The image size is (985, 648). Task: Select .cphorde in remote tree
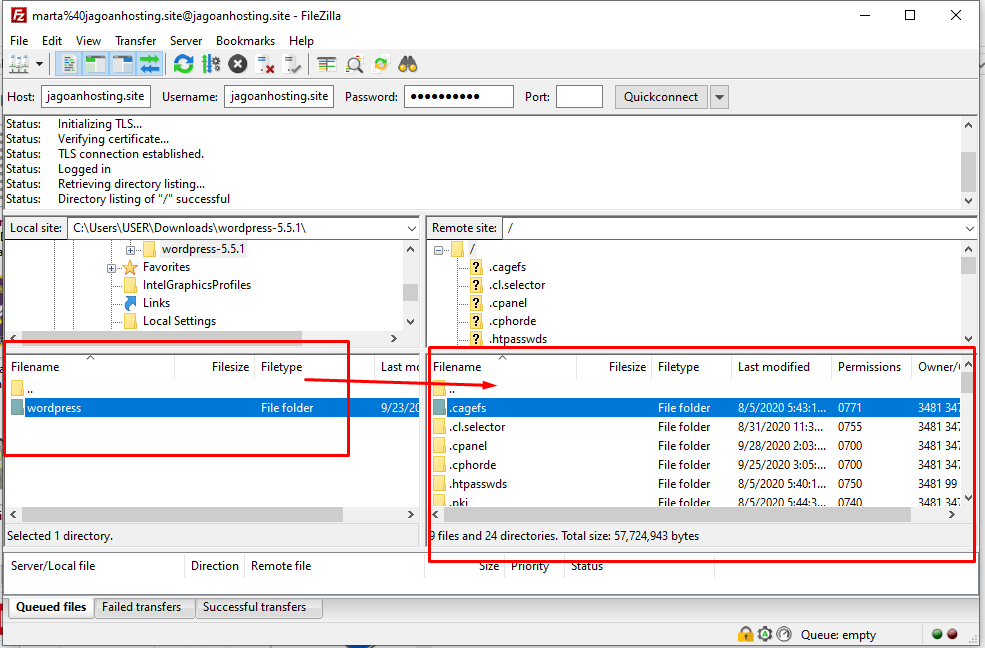512,321
